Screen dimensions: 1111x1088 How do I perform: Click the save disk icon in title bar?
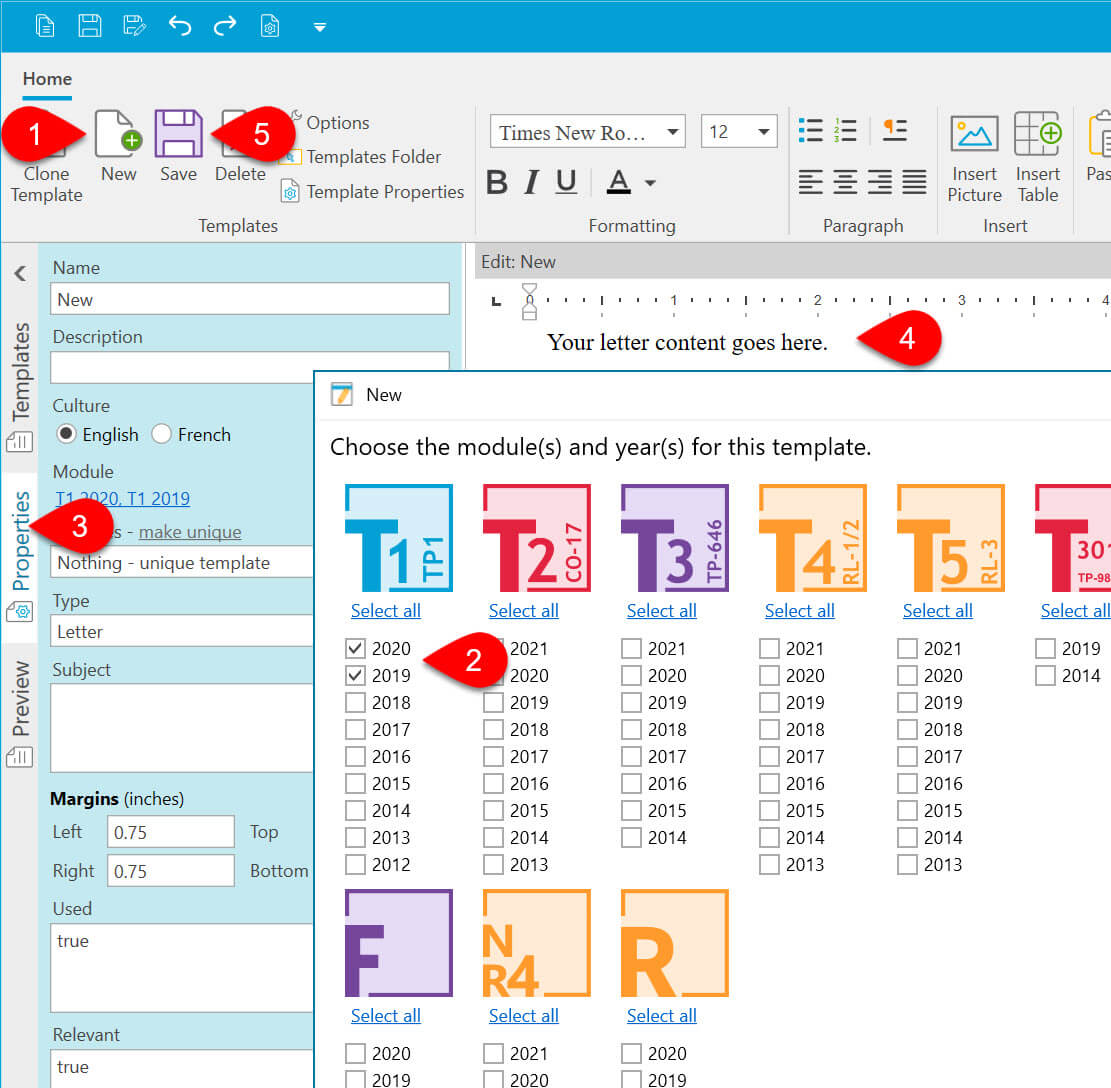click(x=89, y=26)
